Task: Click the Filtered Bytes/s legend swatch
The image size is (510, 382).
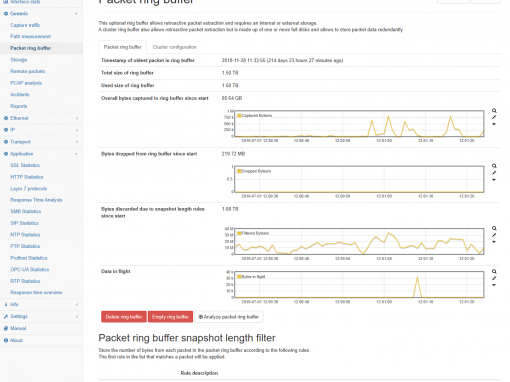Action: [239, 233]
